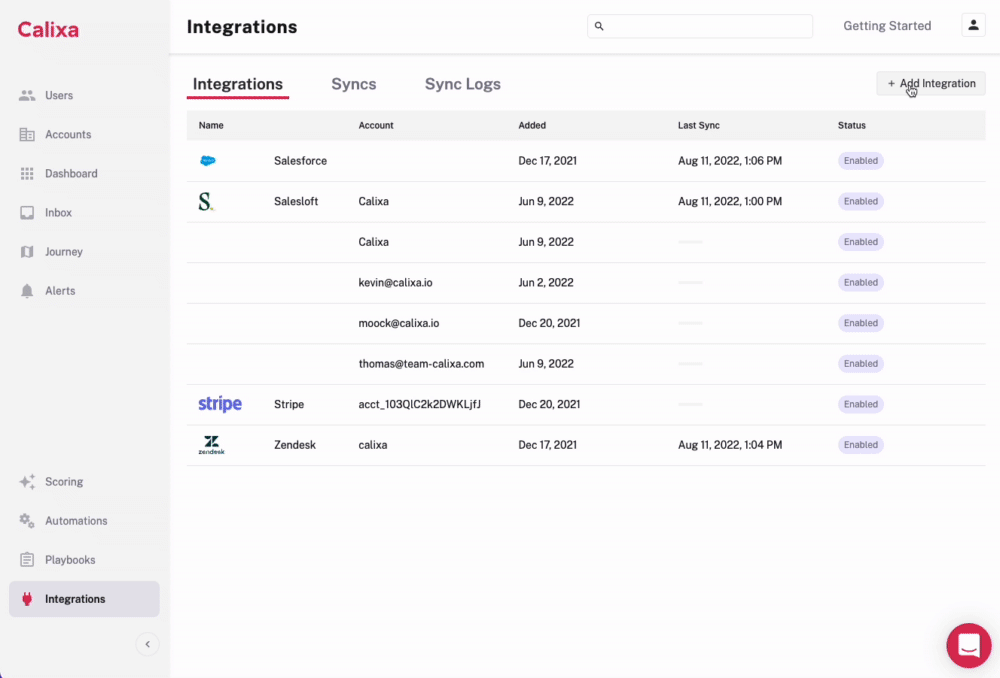Switch to the Syncs tab
Image resolution: width=1000 pixels, height=678 pixels.
coord(354,84)
